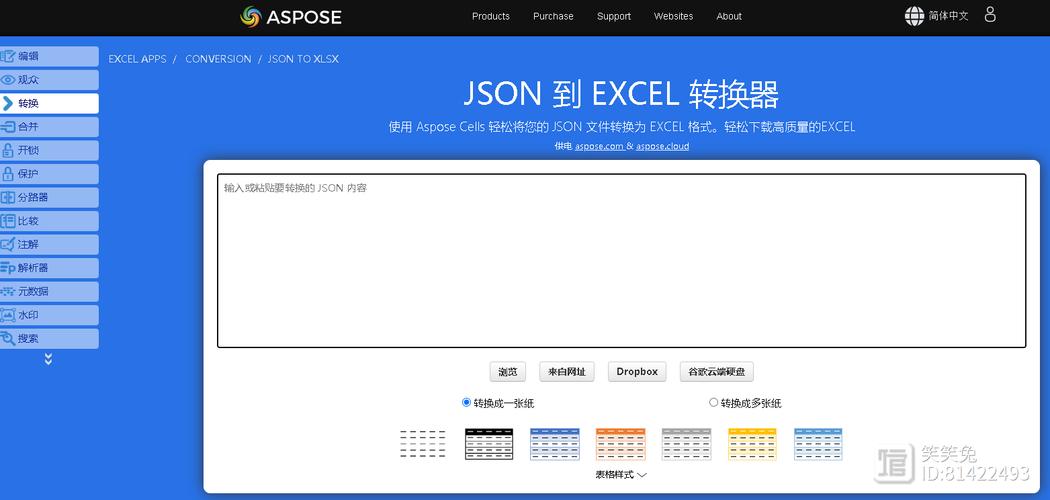Screen dimensions: 1050x500
Task: Open the Products menu
Action: point(491,16)
